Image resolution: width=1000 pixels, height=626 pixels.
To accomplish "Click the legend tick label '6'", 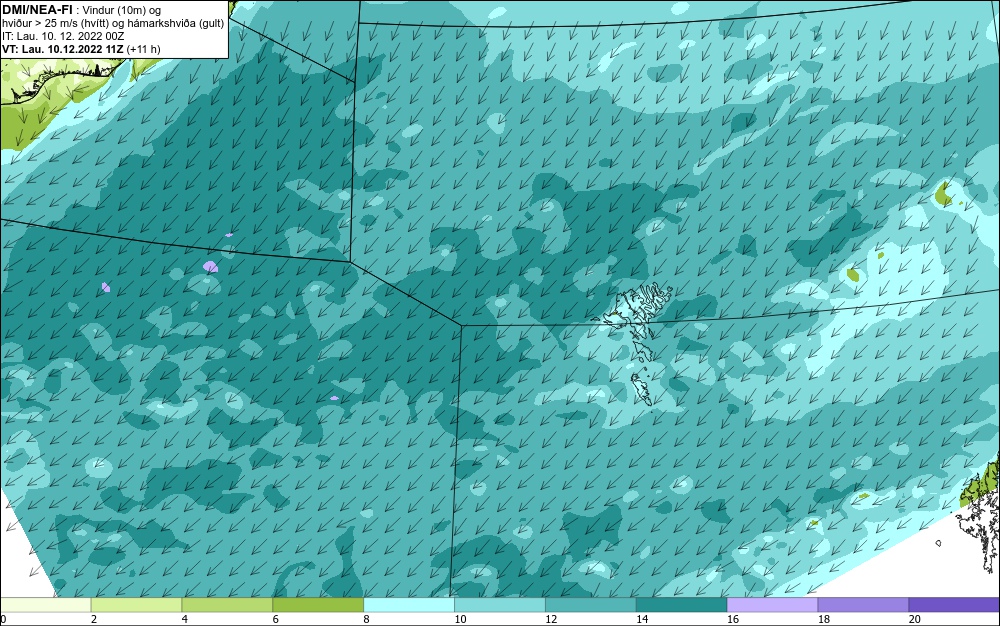I will 276,619.
